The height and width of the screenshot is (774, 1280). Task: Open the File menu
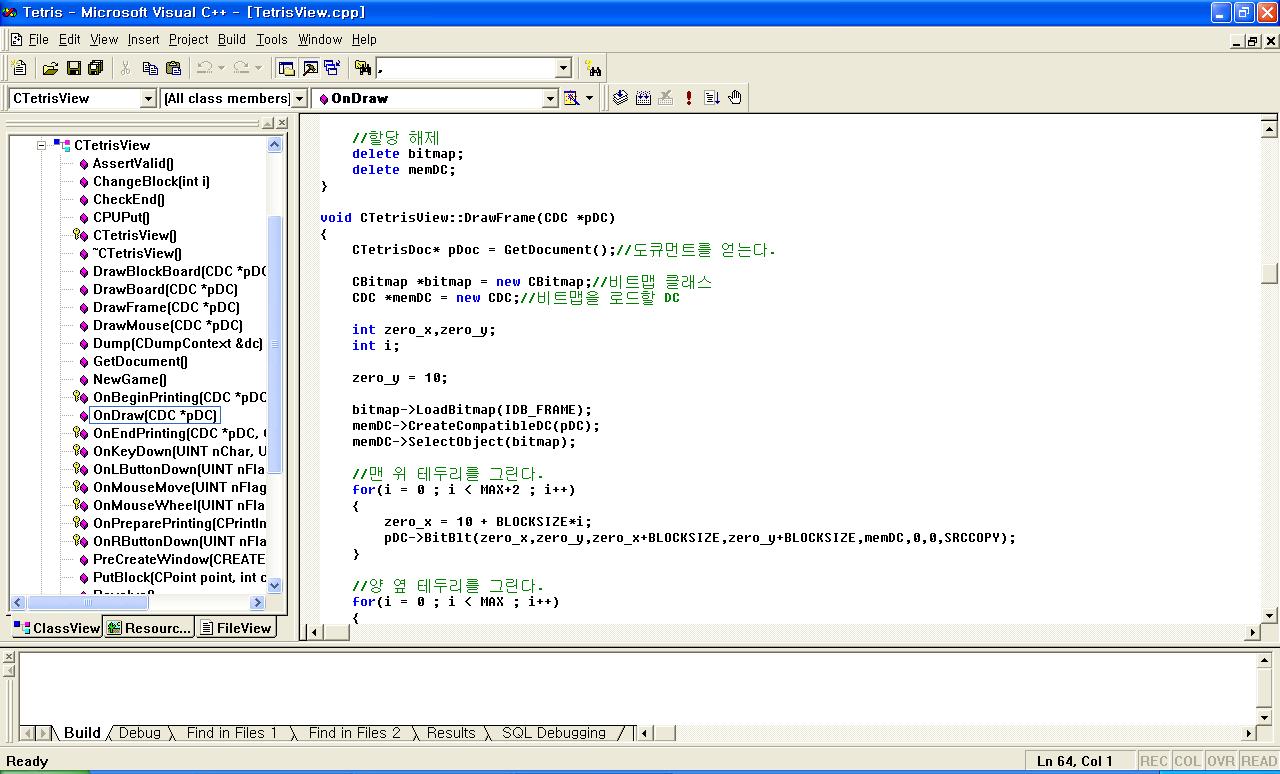[39, 40]
